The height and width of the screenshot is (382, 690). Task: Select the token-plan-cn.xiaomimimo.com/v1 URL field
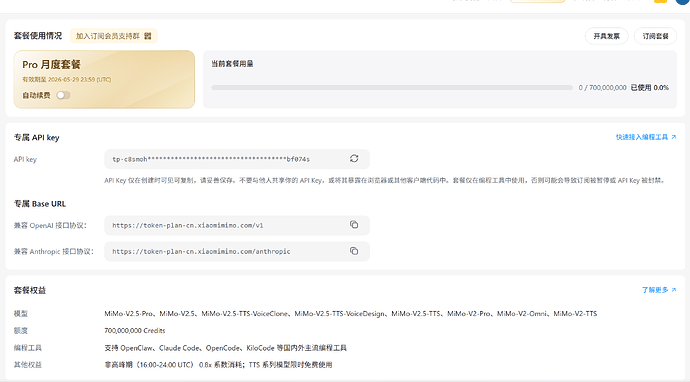(237, 225)
